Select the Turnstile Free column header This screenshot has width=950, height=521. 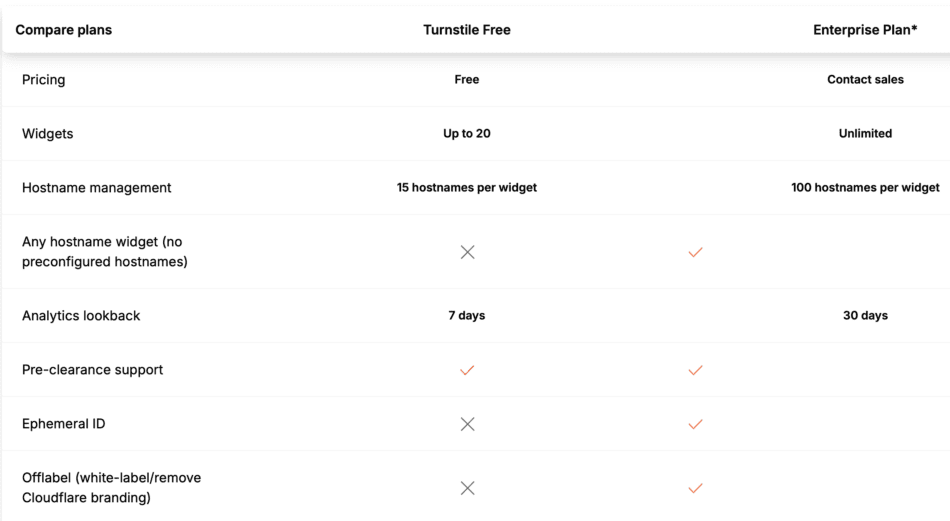tap(467, 30)
